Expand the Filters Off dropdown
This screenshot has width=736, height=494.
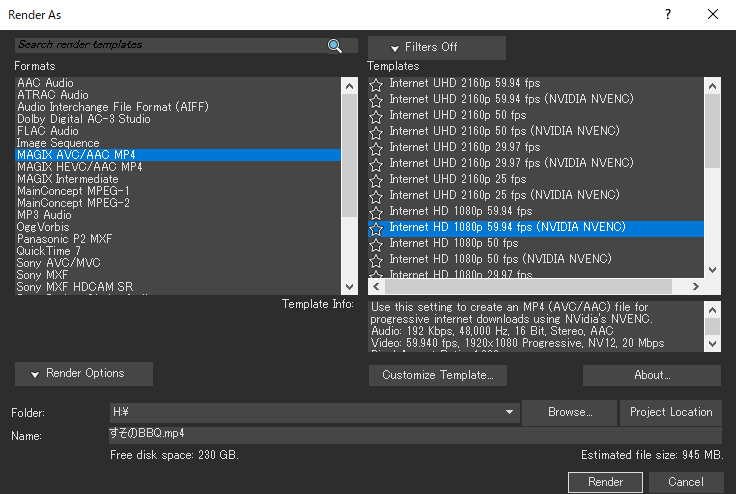point(436,47)
